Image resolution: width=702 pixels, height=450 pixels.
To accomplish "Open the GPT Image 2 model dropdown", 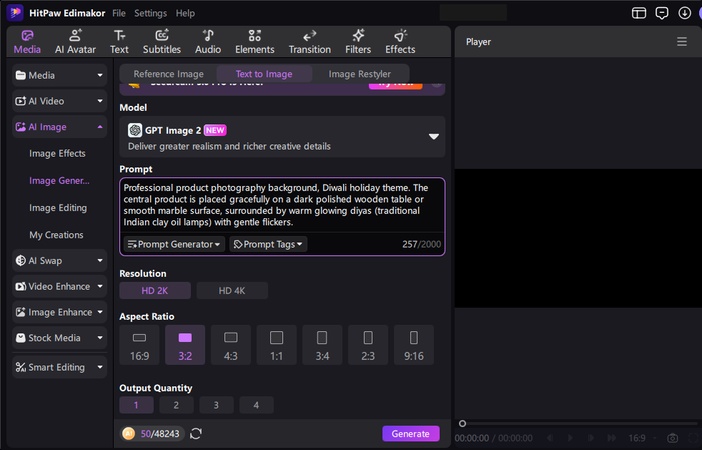I will pyautogui.click(x=282, y=137).
